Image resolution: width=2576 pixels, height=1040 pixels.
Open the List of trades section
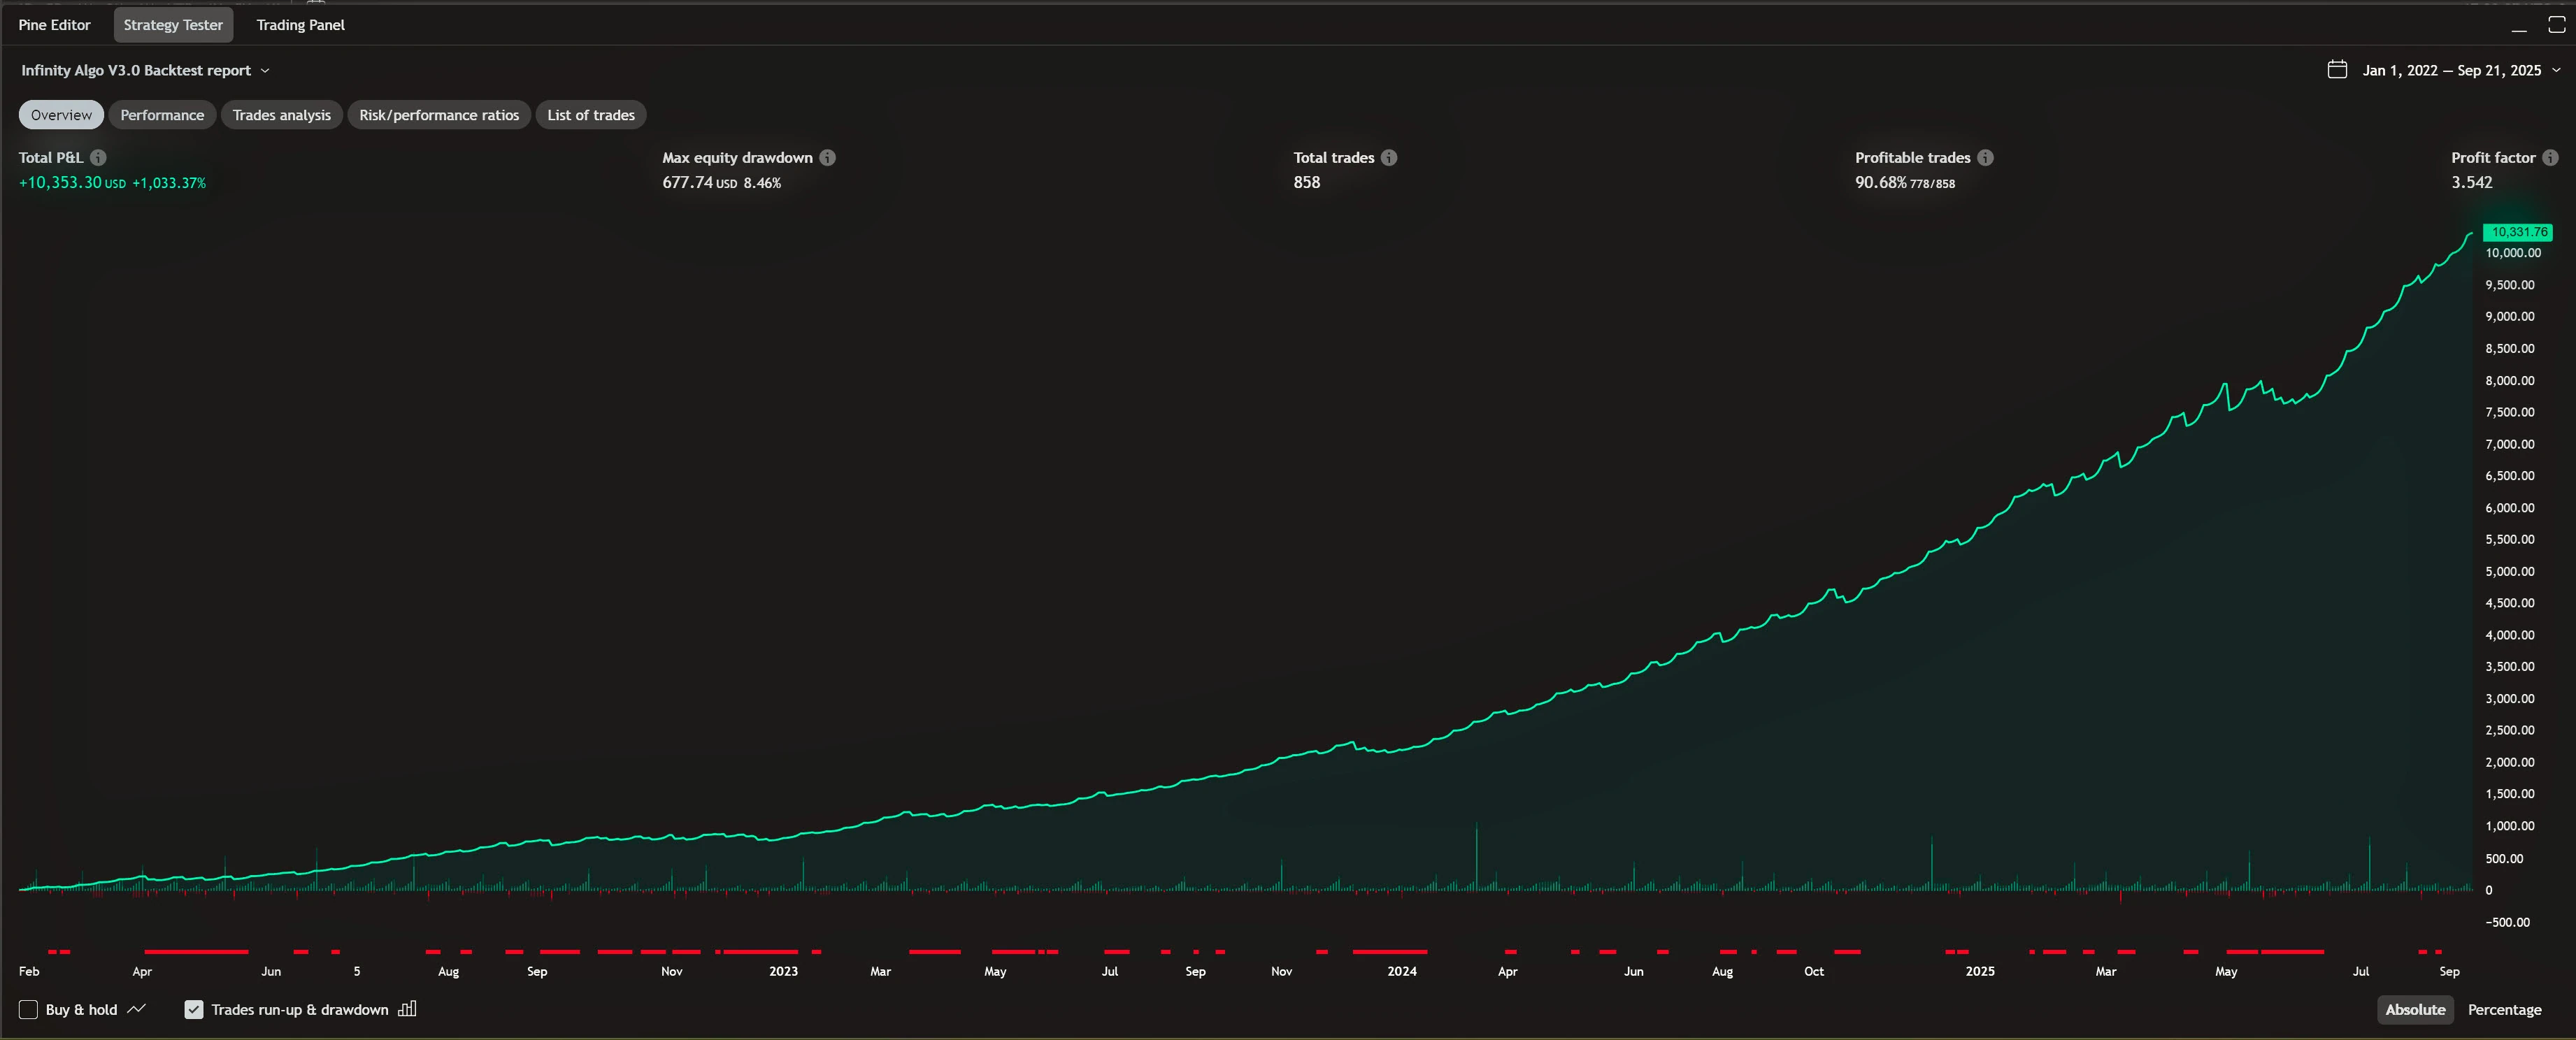pos(590,115)
